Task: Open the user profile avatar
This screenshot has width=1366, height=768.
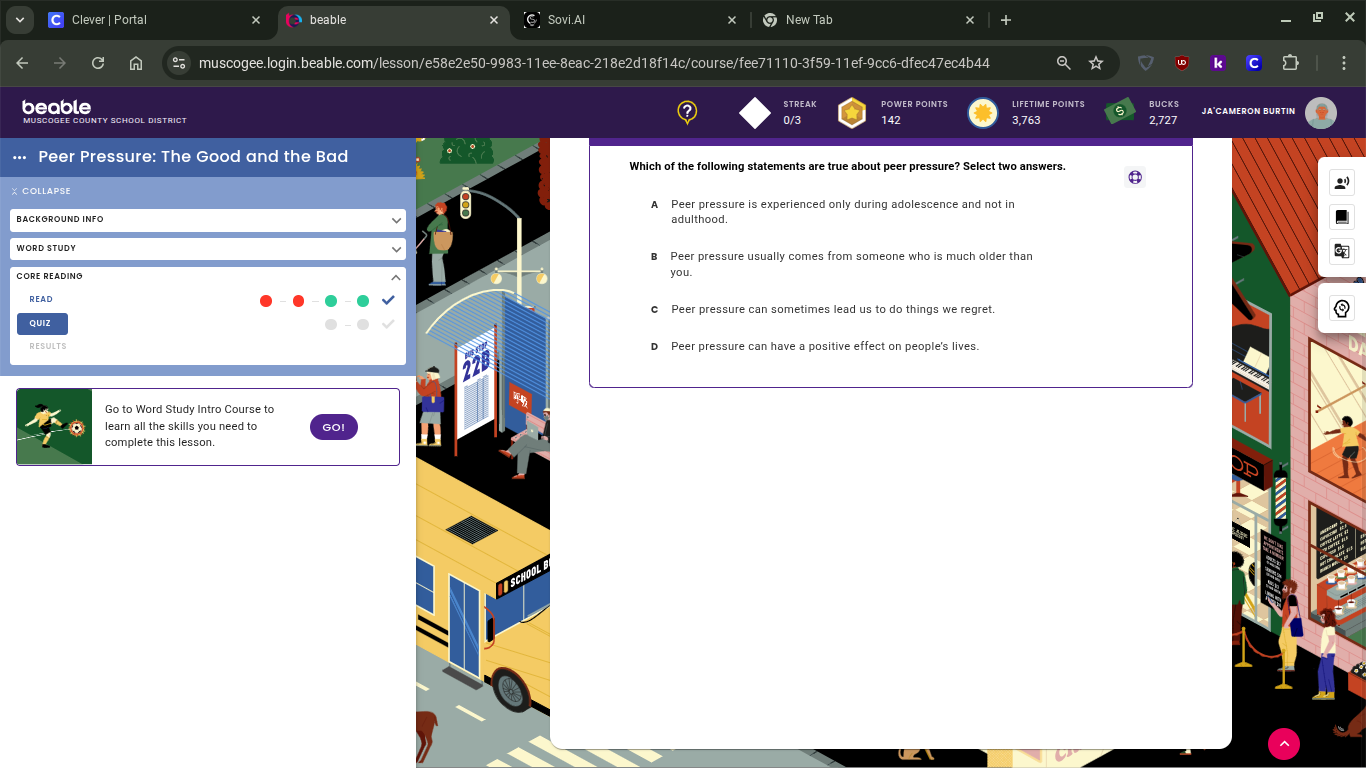Action: tap(1321, 113)
